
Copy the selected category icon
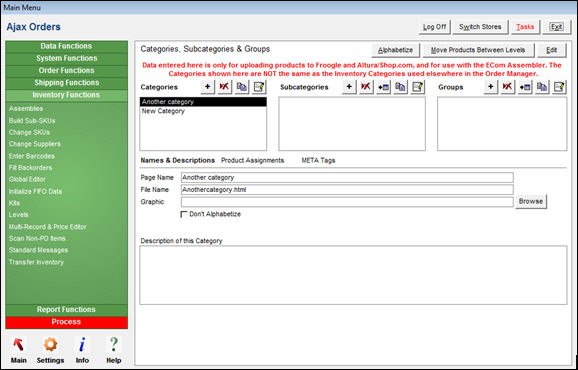coord(242,87)
